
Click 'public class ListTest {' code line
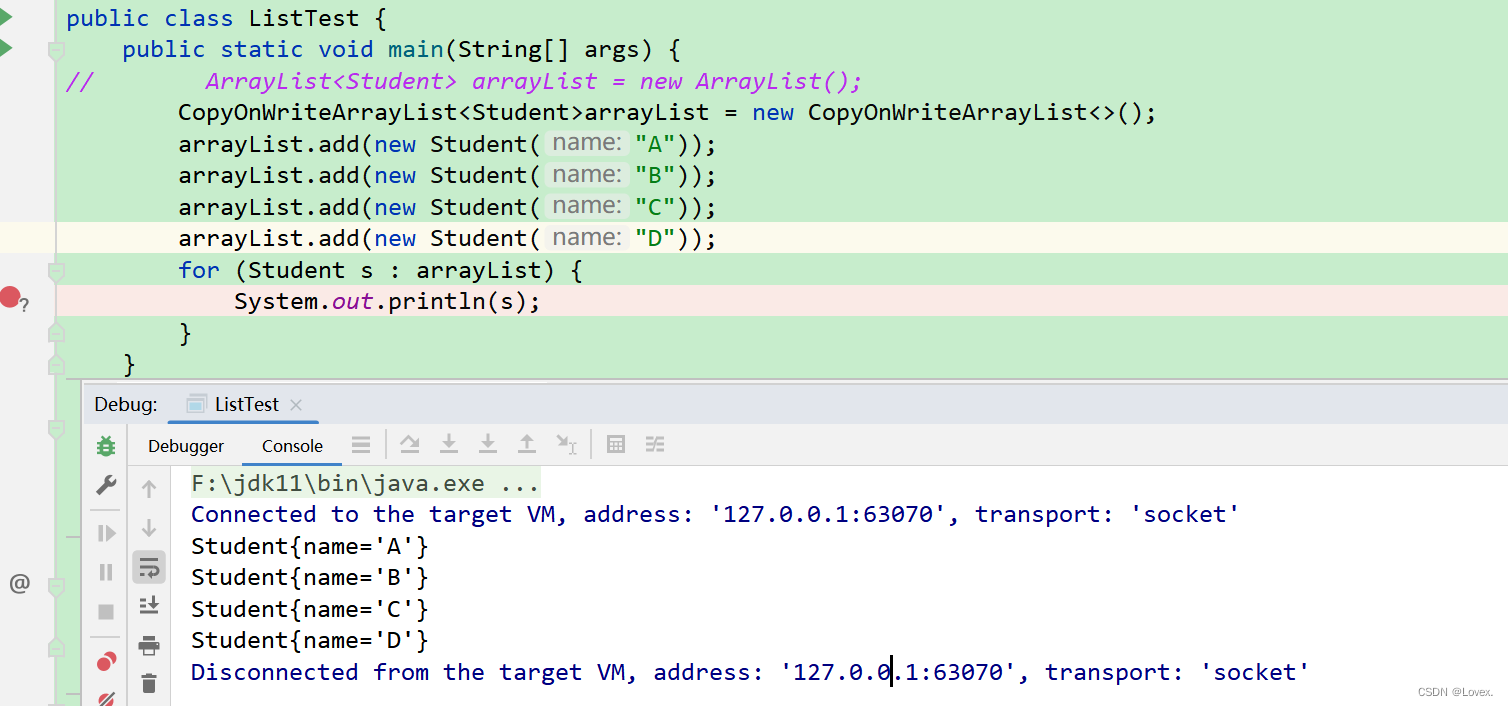[226, 18]
